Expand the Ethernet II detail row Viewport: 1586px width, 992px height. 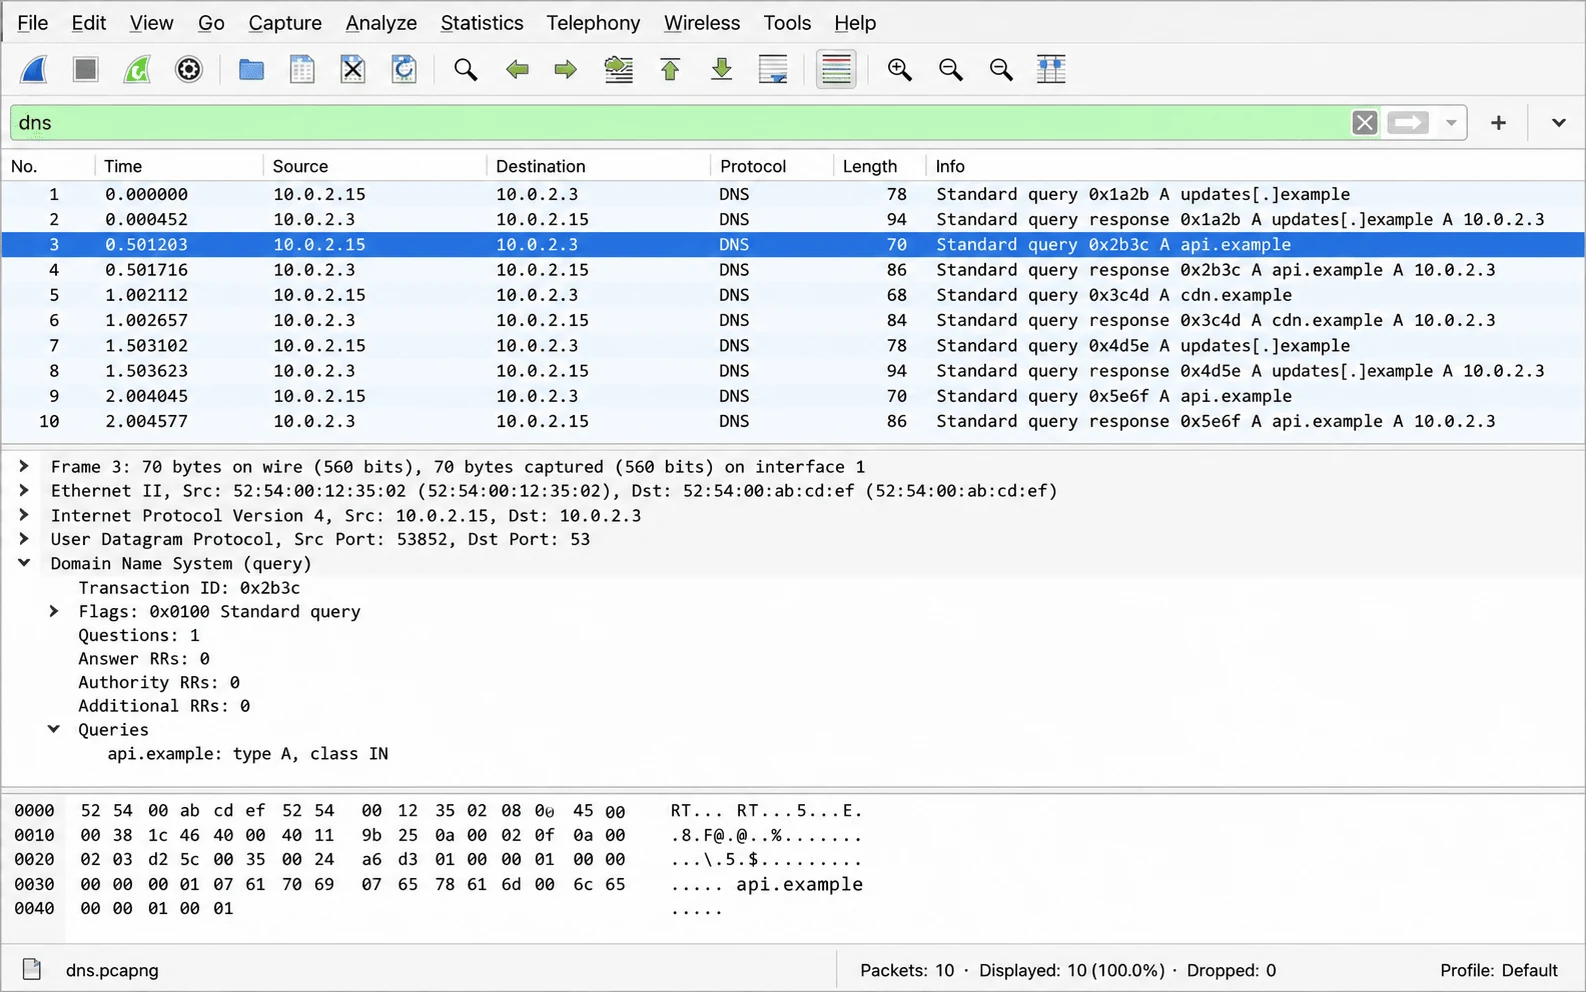tap(23, 491)
